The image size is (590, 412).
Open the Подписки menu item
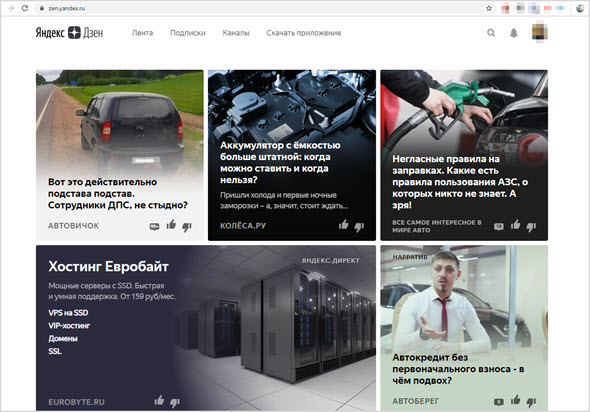pyautogui.click(x=188, y=33)
